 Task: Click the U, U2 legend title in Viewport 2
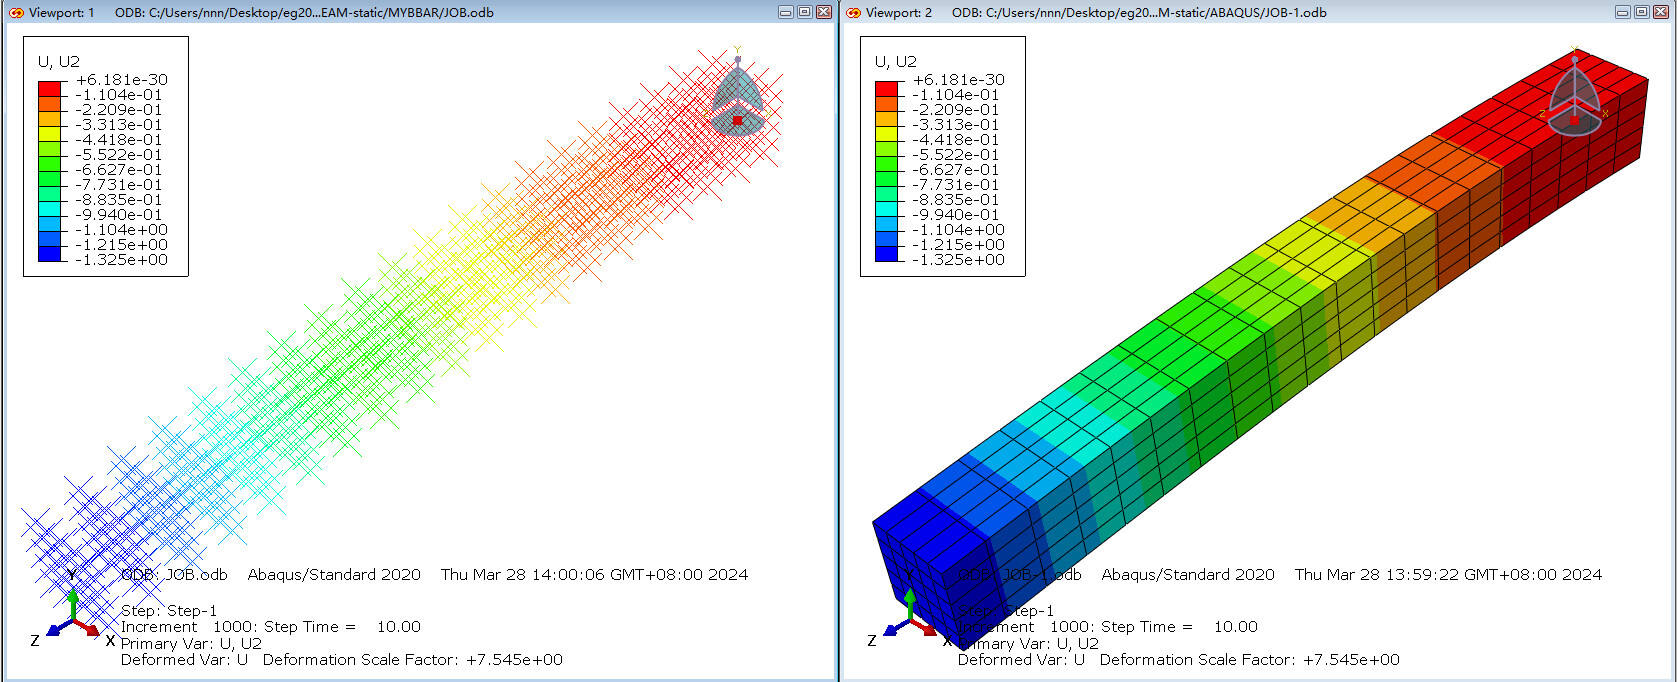pyautogui.click(x=895, y=61)
